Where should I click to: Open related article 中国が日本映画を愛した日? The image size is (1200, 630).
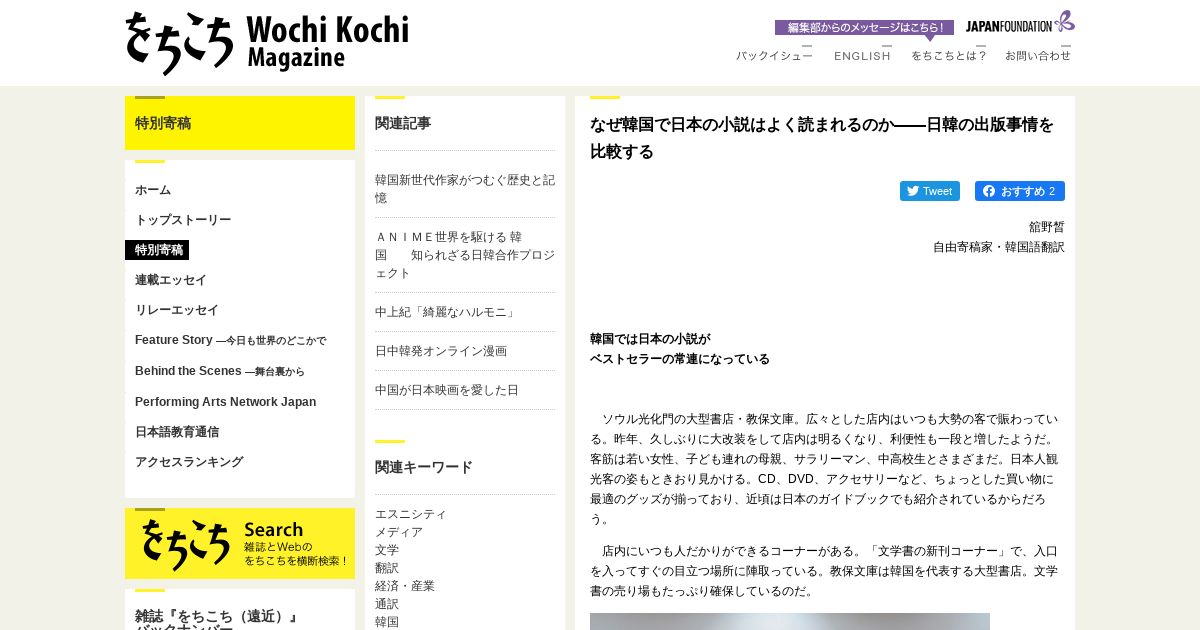coord(447,390)
